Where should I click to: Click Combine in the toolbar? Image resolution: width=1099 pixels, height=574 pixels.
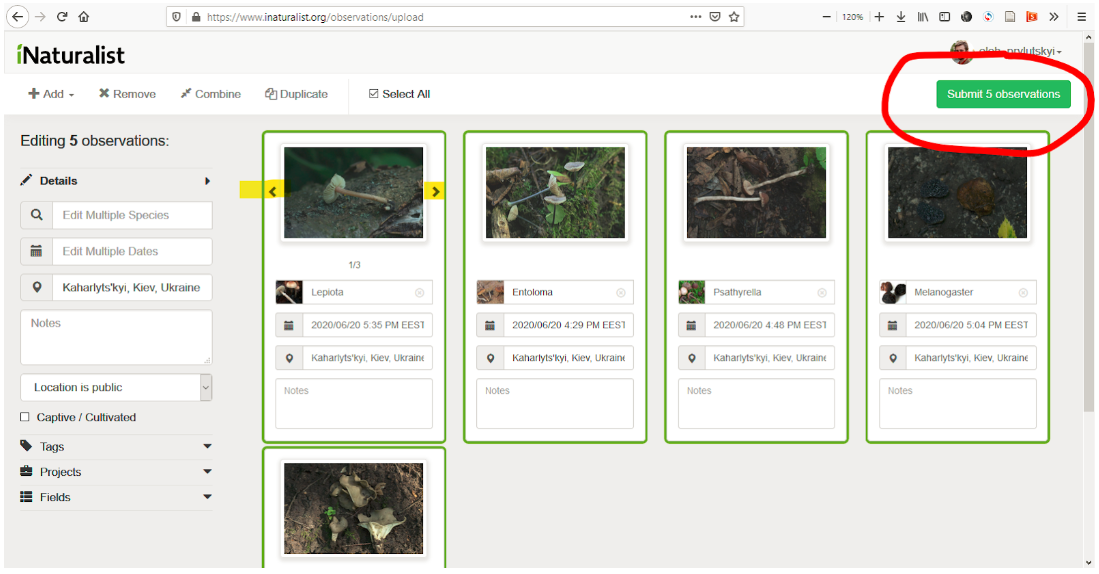210,94
